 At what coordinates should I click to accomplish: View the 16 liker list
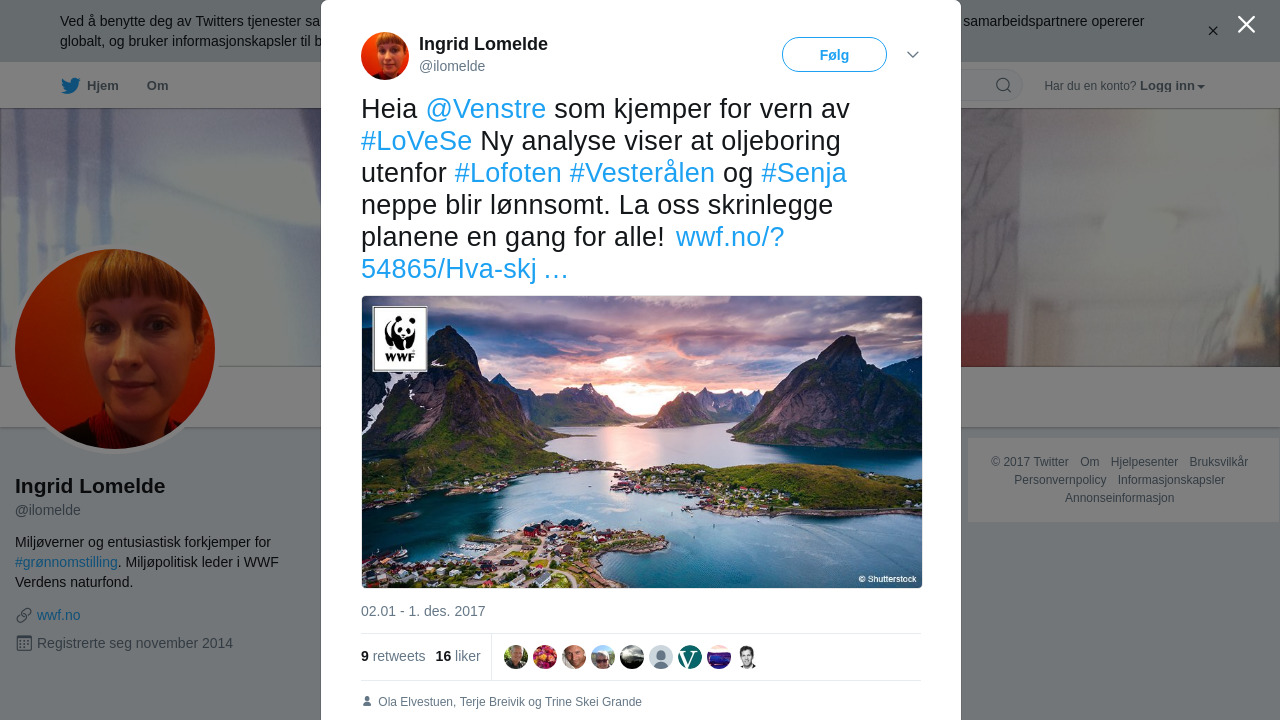pos(458,656)
